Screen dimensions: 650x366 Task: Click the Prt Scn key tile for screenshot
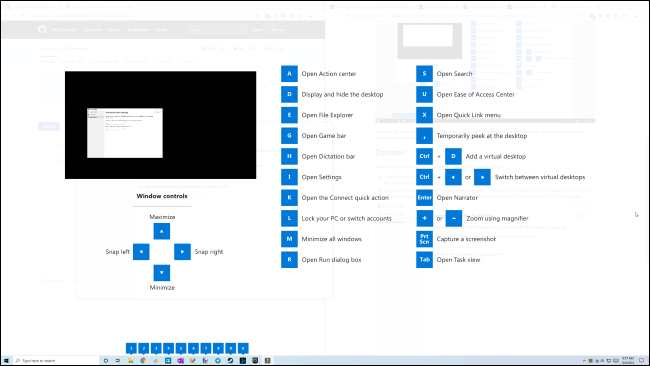(x=424, y=239)
